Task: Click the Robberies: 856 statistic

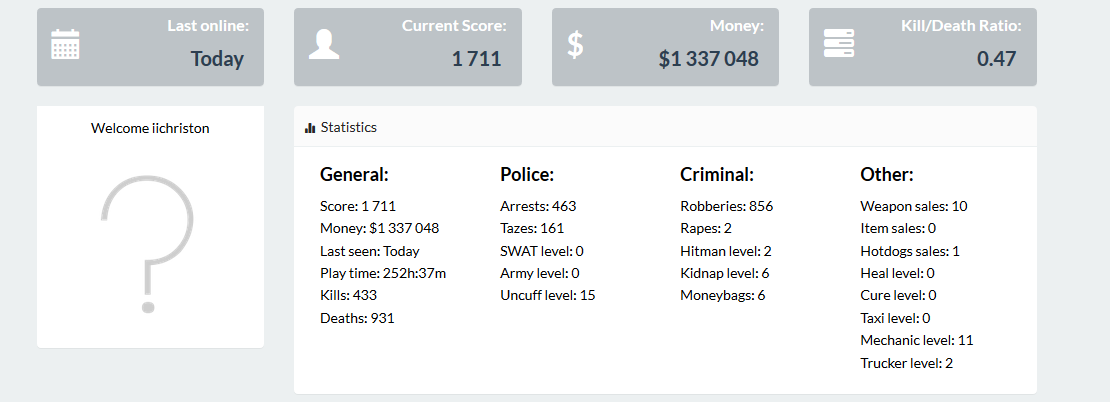Action: click(x=726, y=207)
